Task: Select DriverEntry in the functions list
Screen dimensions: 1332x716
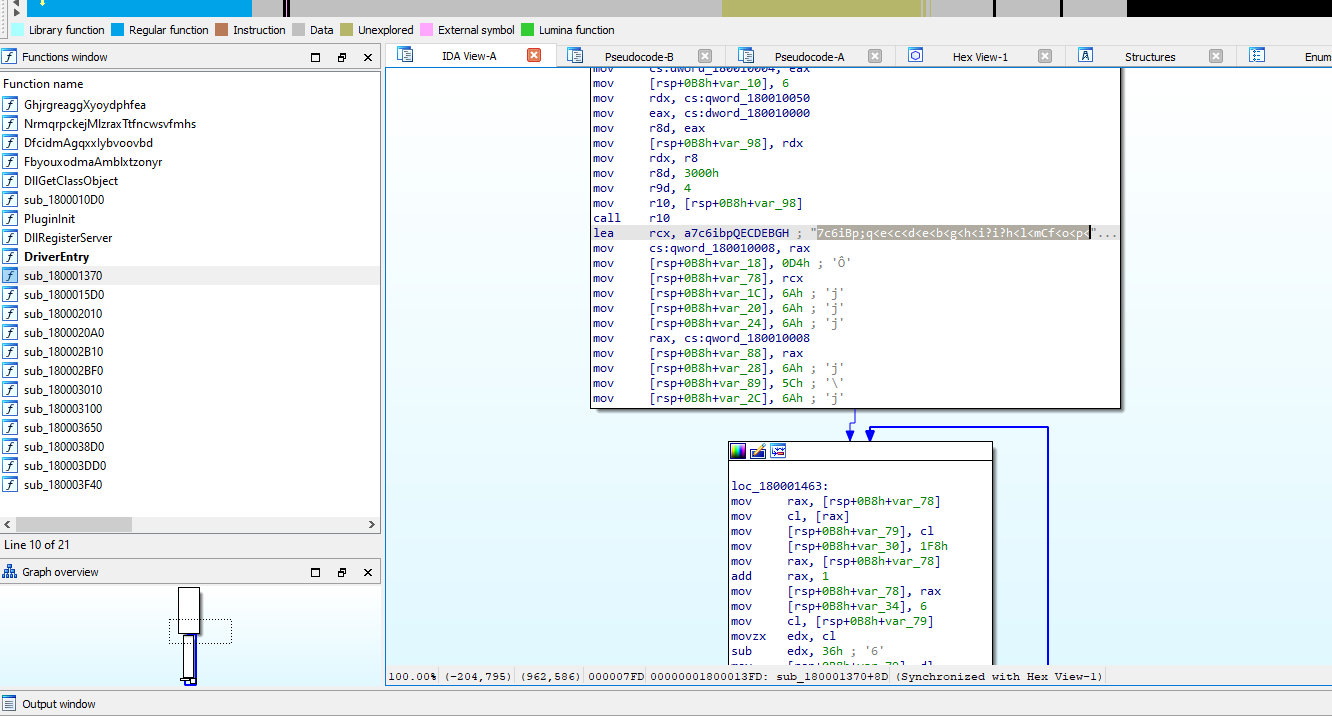Action: pyautogui.click(x=56, y=257)
